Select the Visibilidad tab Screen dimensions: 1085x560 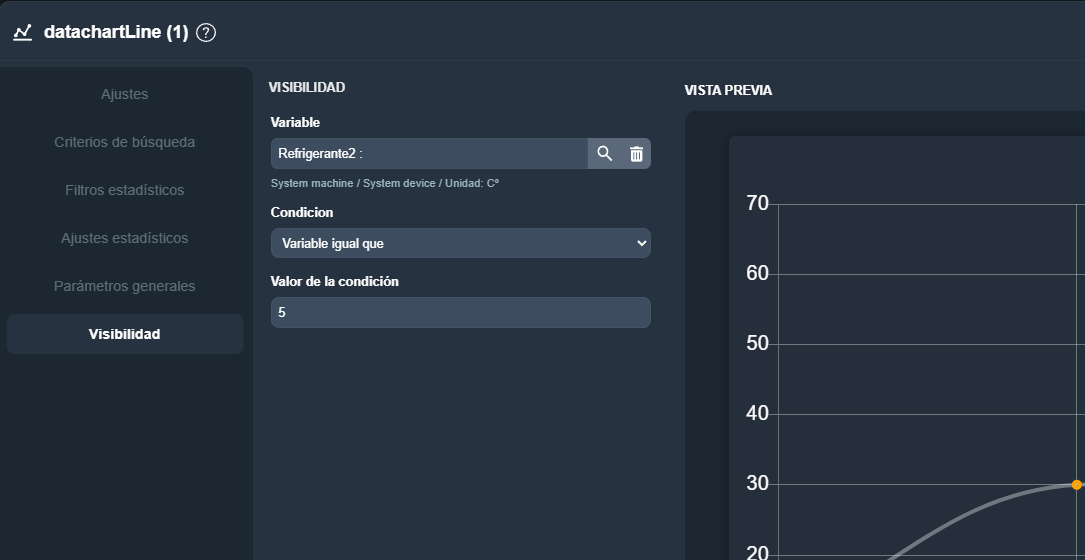coord(125,334)
